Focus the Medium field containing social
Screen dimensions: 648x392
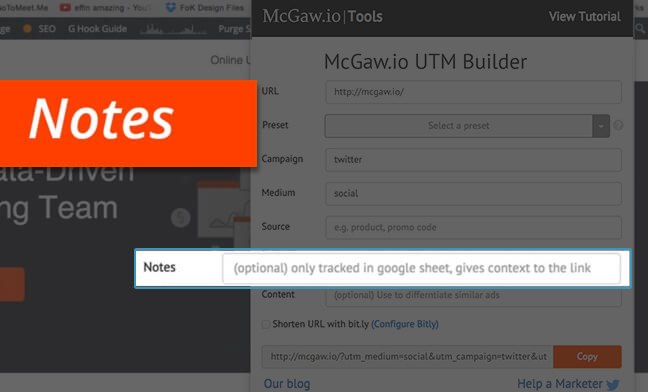pos(473,193)
